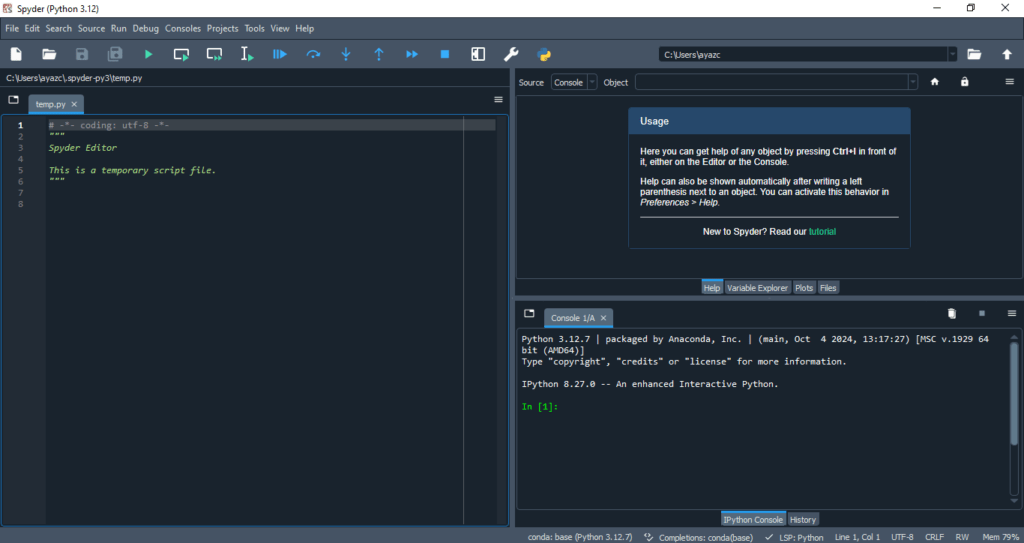Viewport: 1024px width, 543px height.
Task: Run the file with green play icon
Action: click(x=148, y=54)
